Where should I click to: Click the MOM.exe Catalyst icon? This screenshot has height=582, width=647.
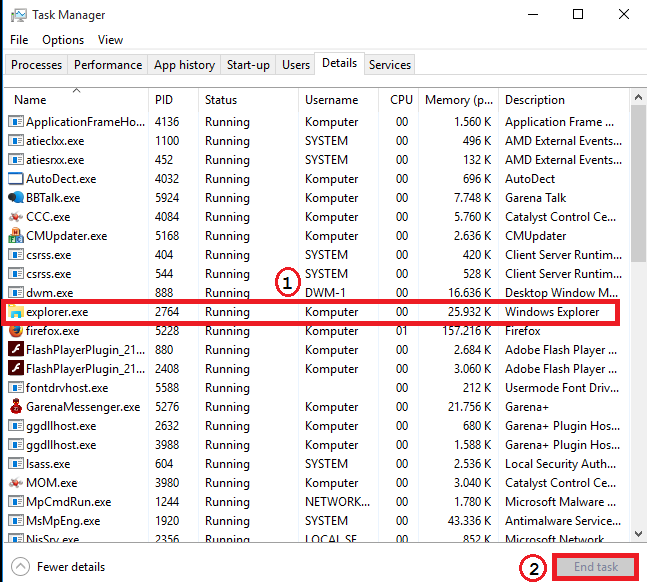16,483
